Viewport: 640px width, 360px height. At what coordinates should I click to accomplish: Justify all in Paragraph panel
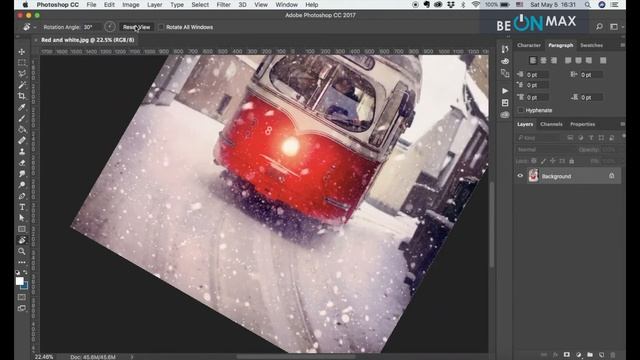pyautogui.click(x=603, y=60)
